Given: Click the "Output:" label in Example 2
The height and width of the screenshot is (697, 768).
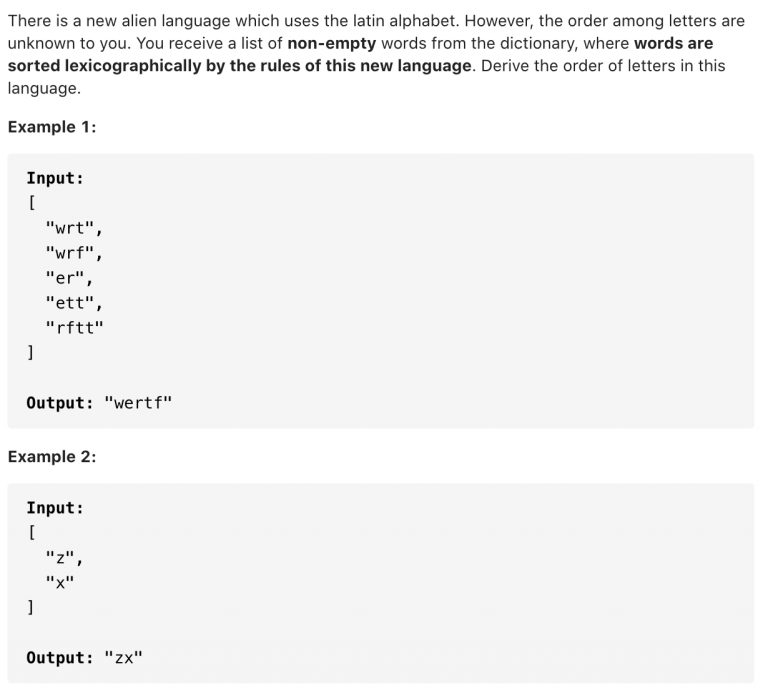Looking at the screenshot, I should pos(60,657).
